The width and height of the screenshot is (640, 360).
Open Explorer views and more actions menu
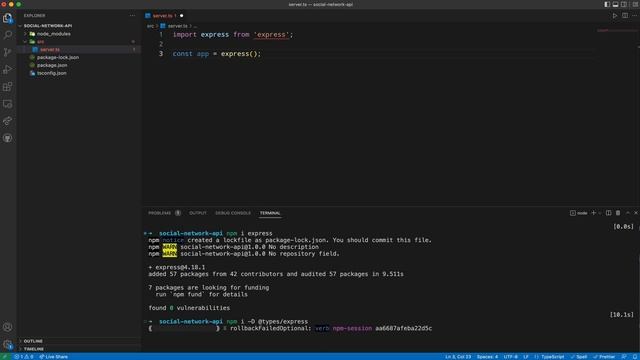(x=132, y=16)
